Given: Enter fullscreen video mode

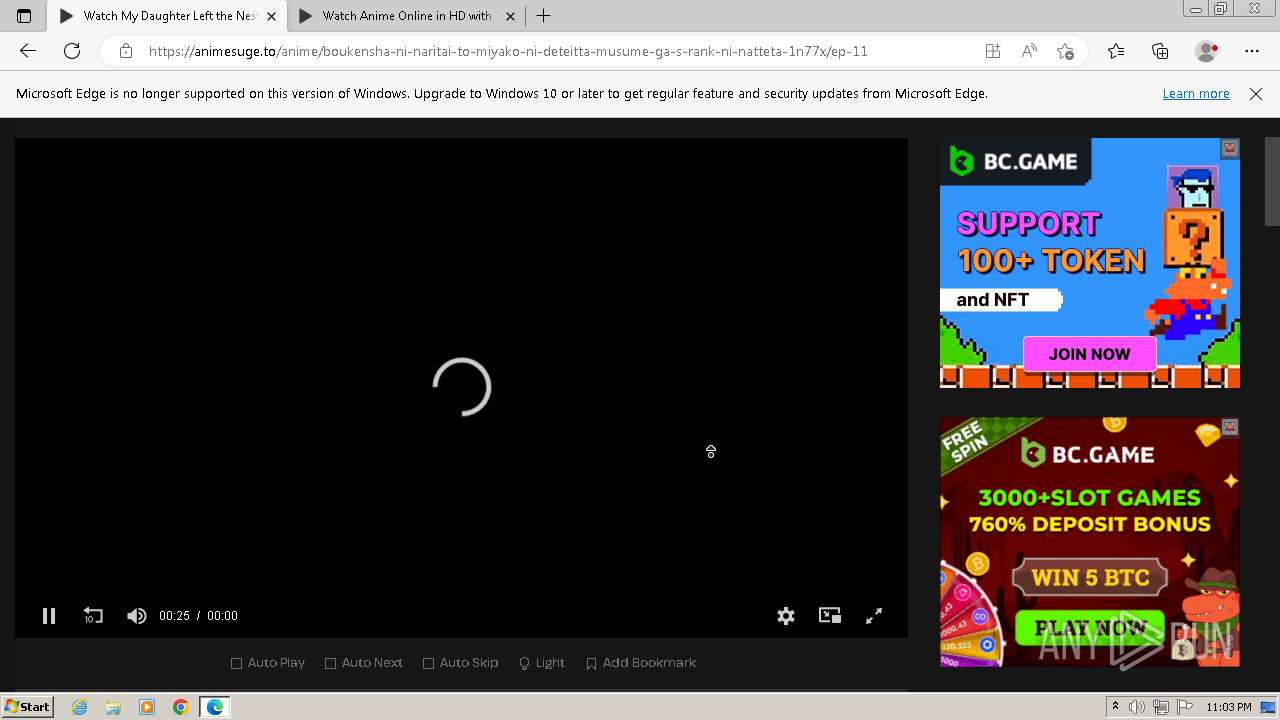Looking at the screenshot, I should click(874, 616).
